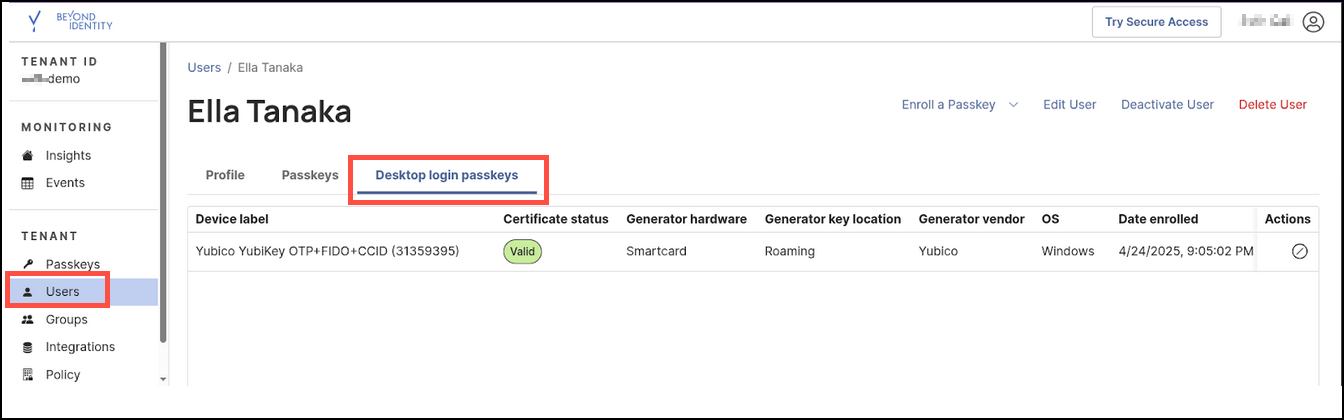Switch to the Passkeys tab
Viewport: 1344px width, 420px height.
[x=310, y=175]
